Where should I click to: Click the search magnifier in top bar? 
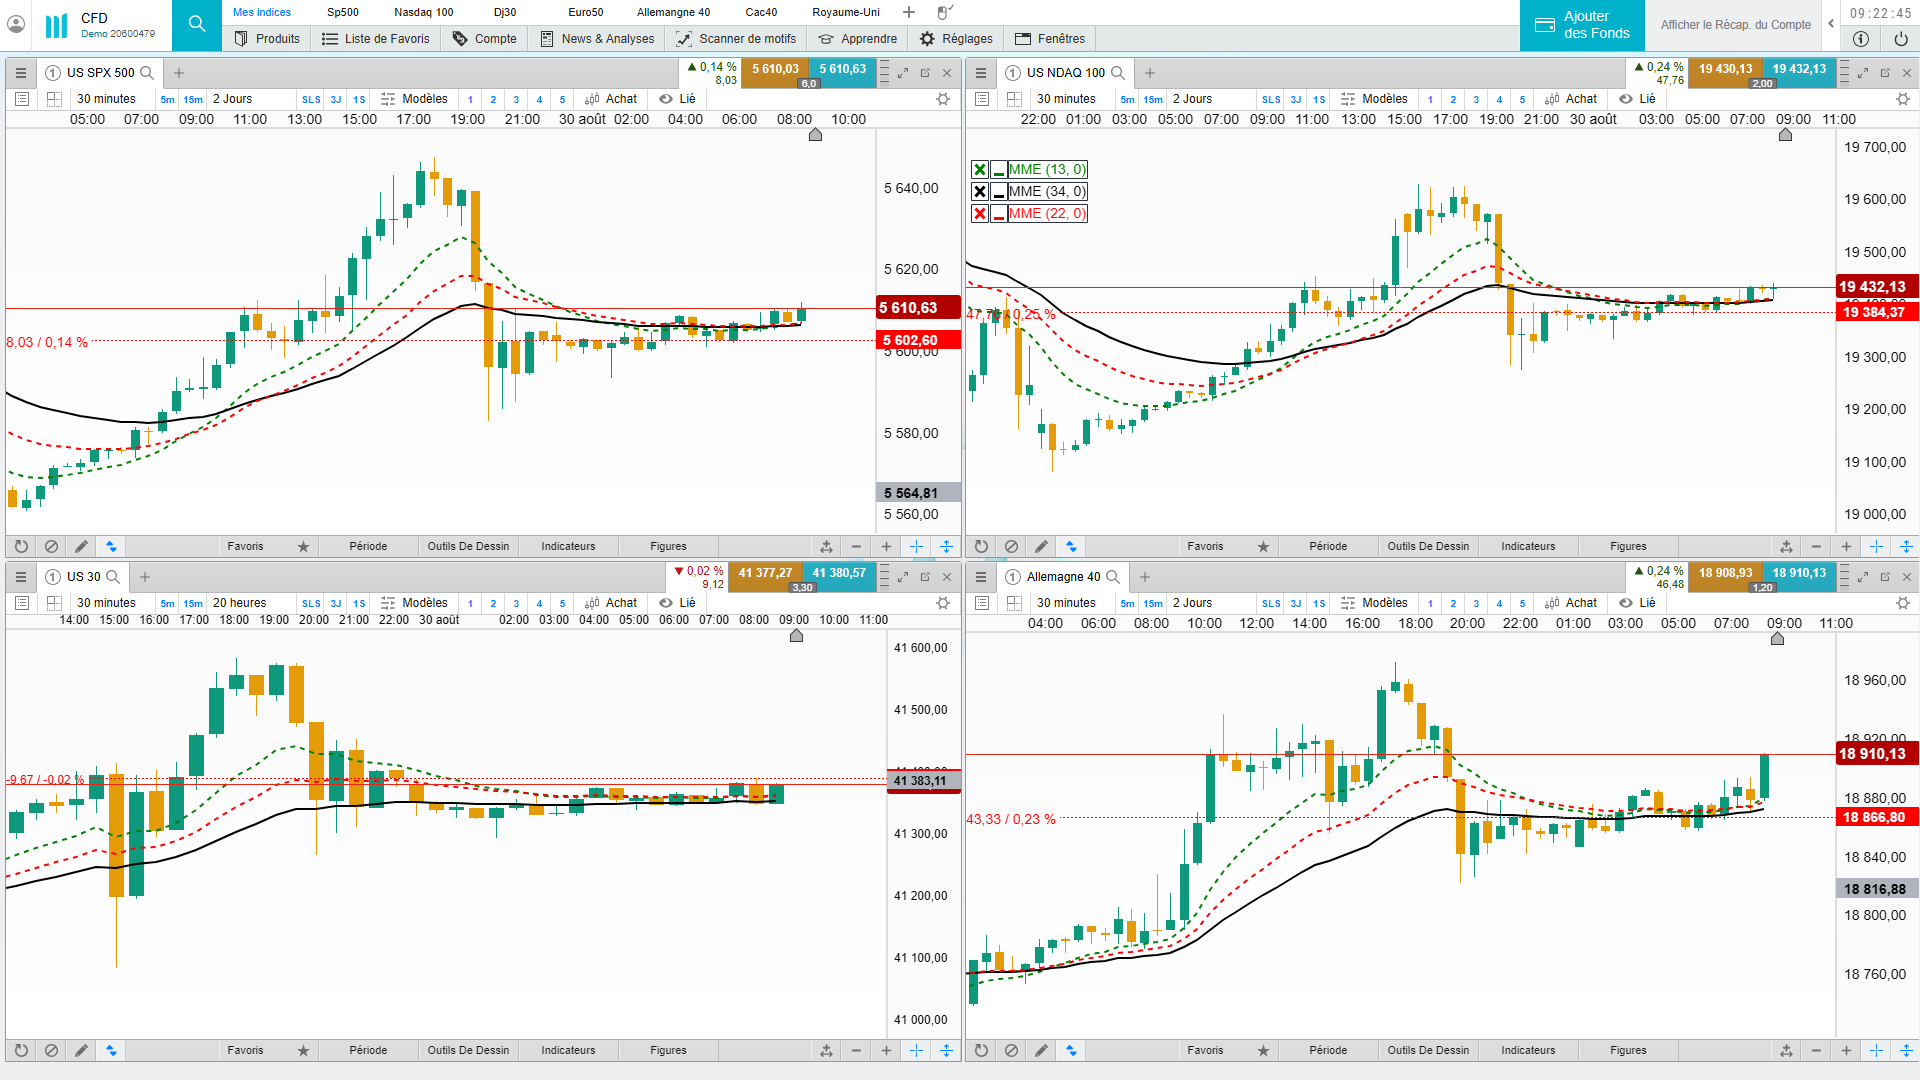(x=197, y=24)
